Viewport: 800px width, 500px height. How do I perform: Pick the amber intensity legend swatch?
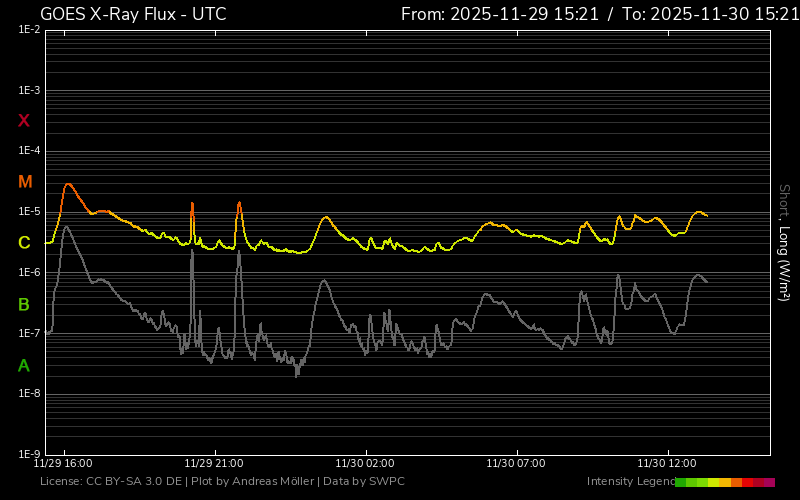click(725, 482)
